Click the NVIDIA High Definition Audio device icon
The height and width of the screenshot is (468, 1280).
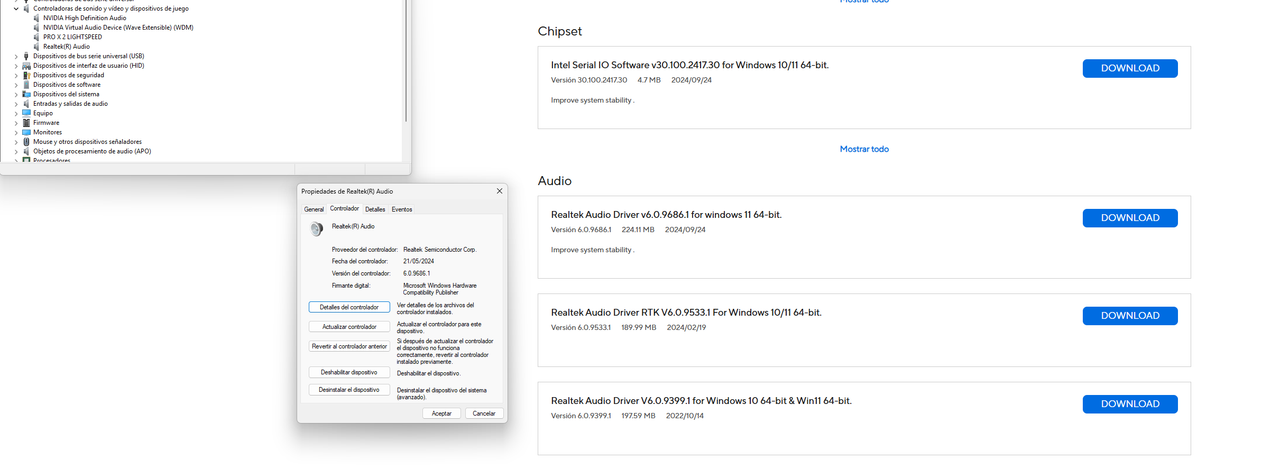click(36, 18)
